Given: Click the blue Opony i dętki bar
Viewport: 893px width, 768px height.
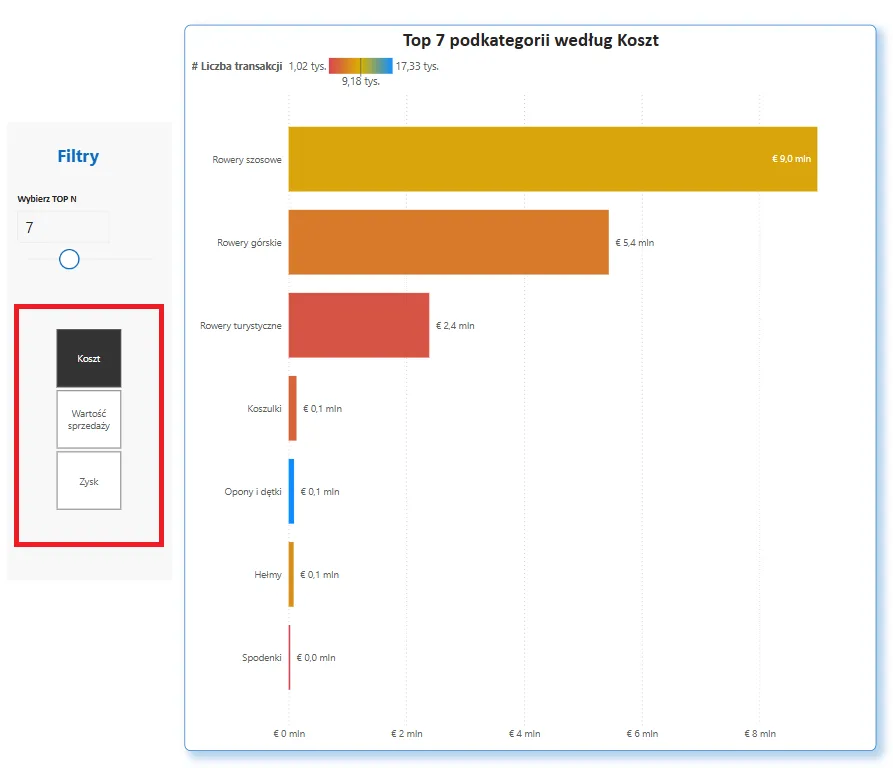Looking at the screenshot, I should tap(291, 491).
